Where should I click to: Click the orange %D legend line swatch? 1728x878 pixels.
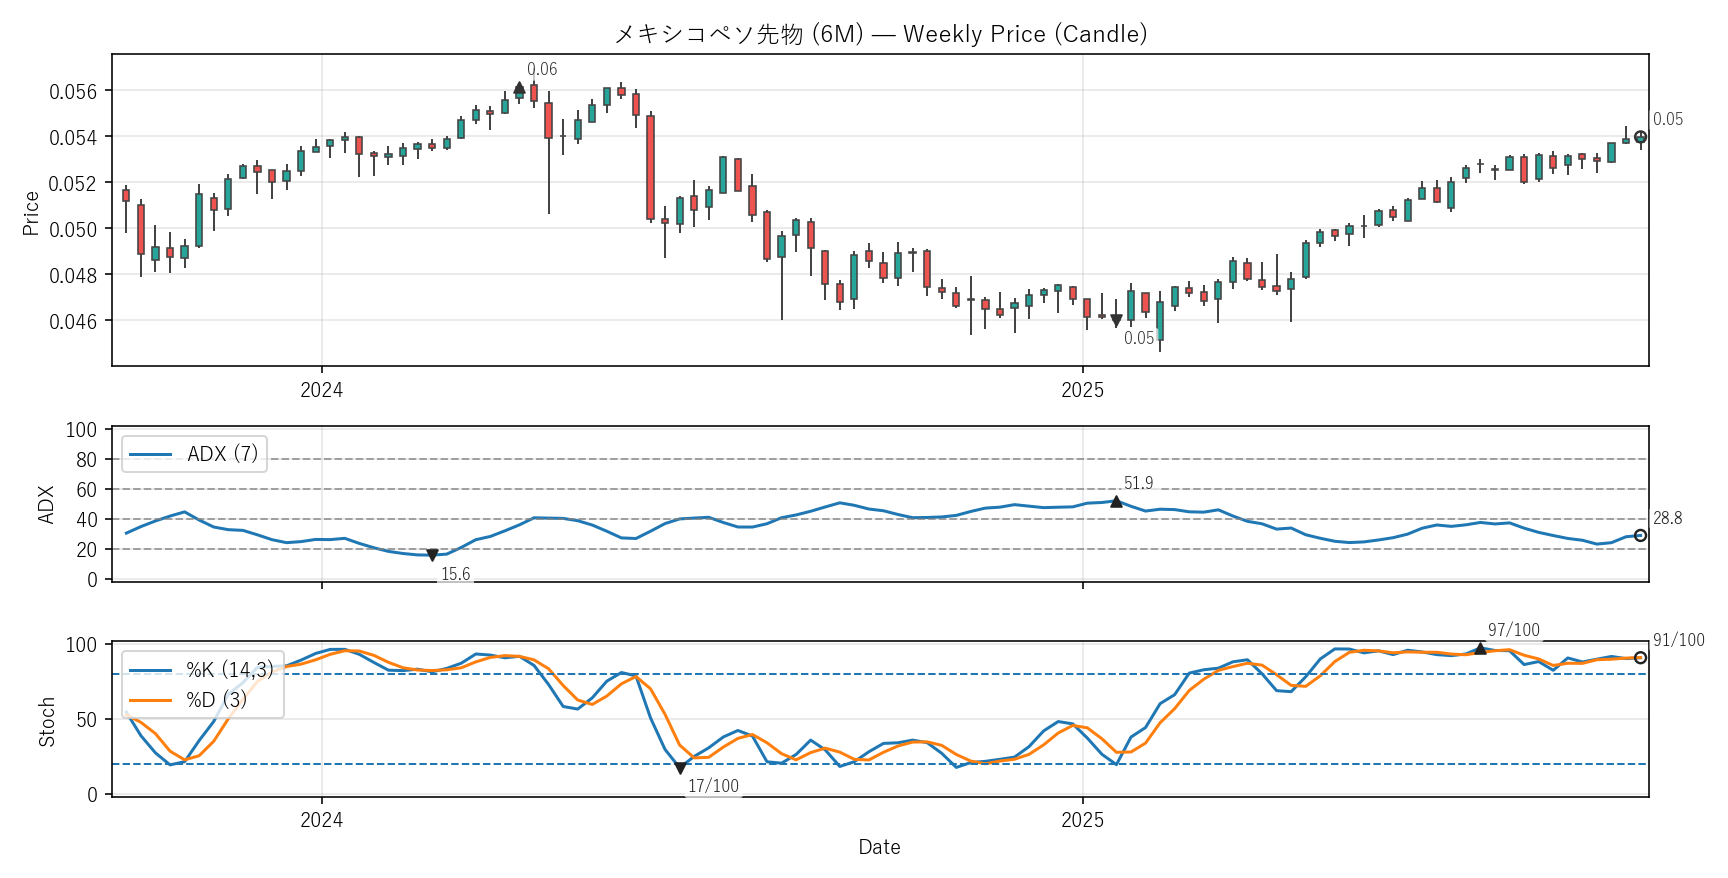pyautogui.click(x=151, y=700)
